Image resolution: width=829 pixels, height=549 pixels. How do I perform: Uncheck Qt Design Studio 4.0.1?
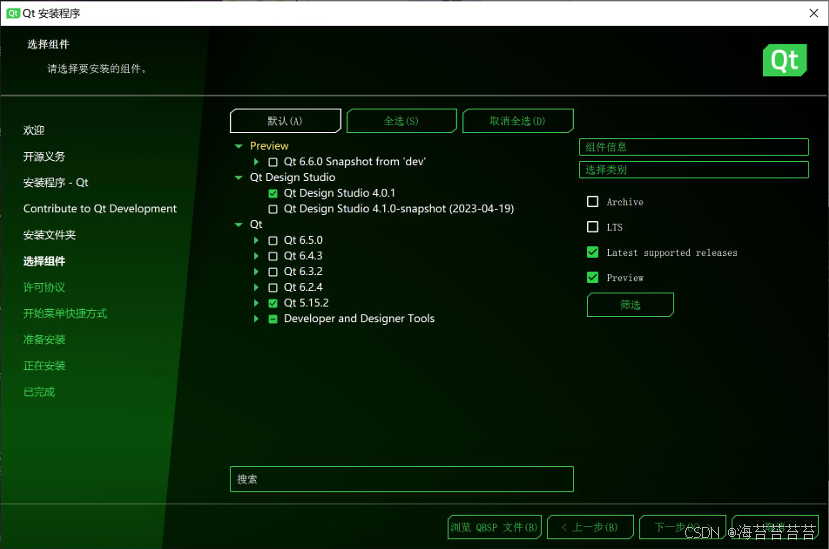pyautogui.click(x=273, y=194)
